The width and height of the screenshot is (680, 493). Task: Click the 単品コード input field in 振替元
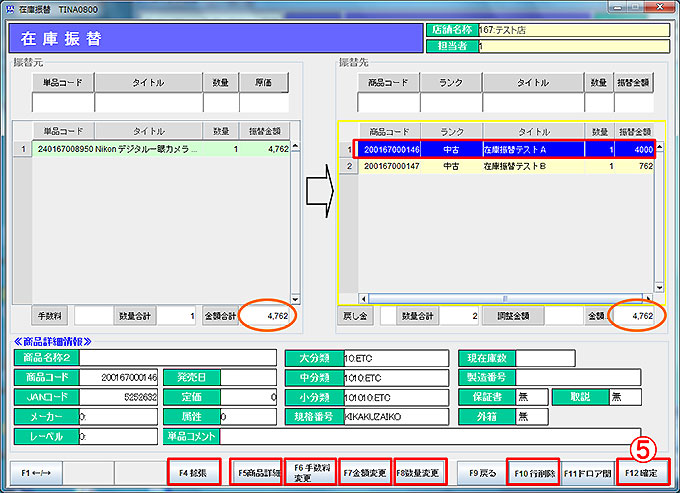62,102
